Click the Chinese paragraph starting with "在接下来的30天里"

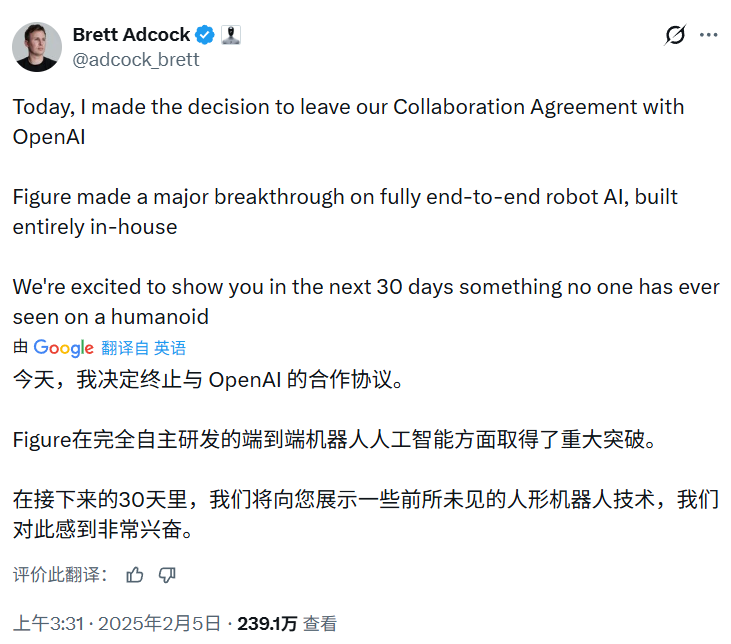(365, 513)
